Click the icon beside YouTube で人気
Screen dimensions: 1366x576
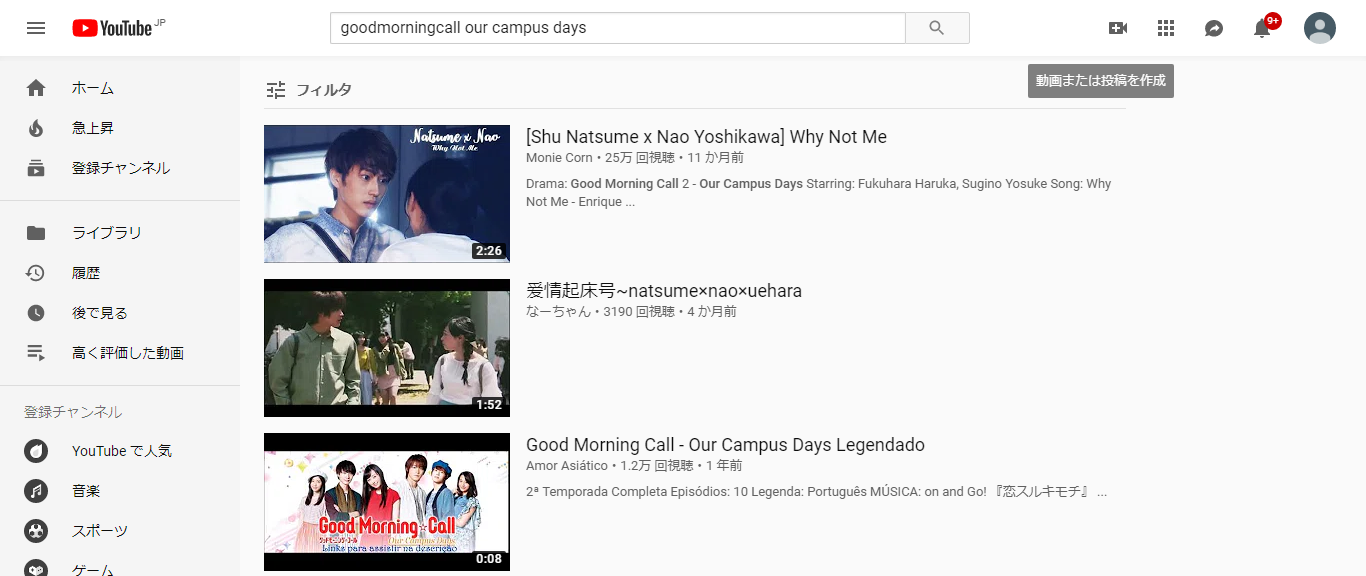(x=36, y=451)
